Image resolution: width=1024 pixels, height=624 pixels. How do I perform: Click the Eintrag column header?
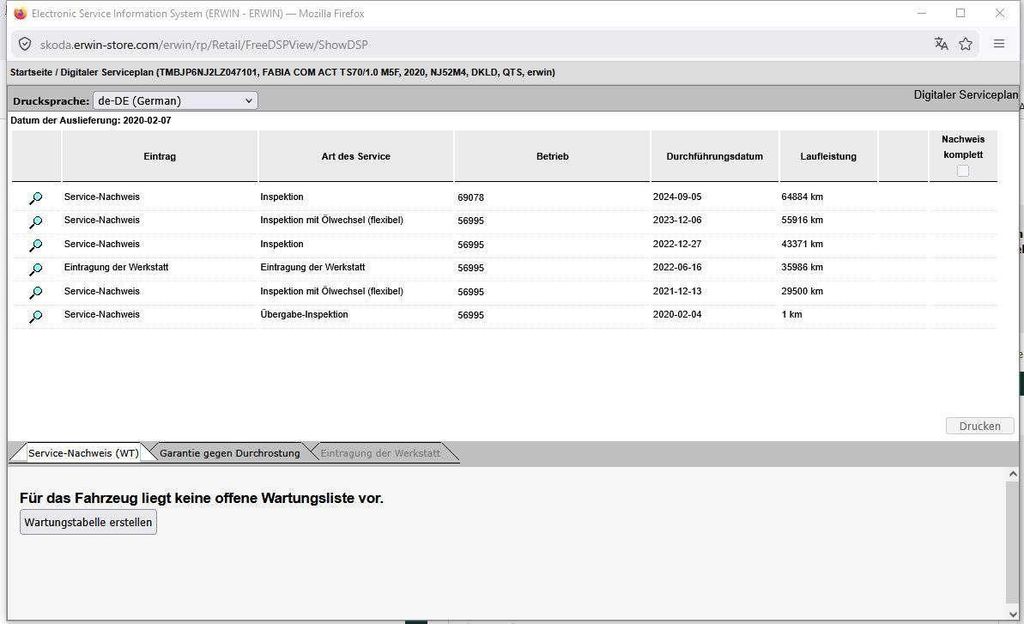pyautogui.click(x=160, y=157)
